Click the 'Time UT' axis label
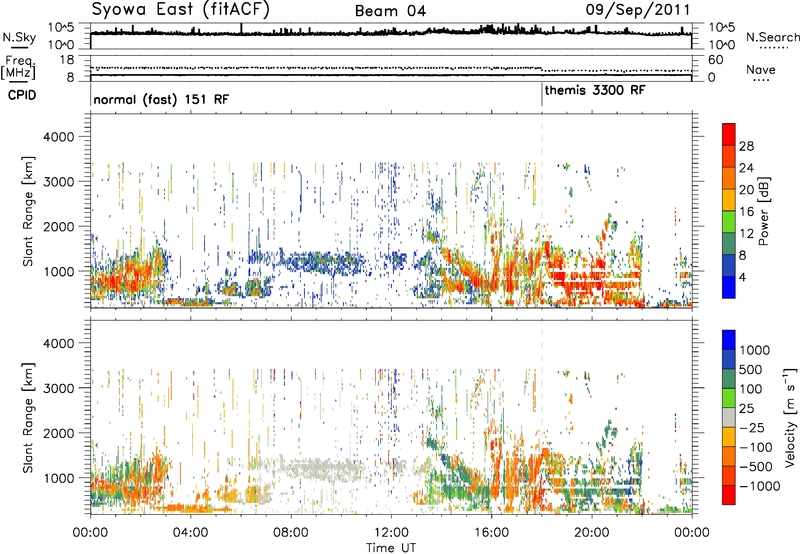 (391, 548)
